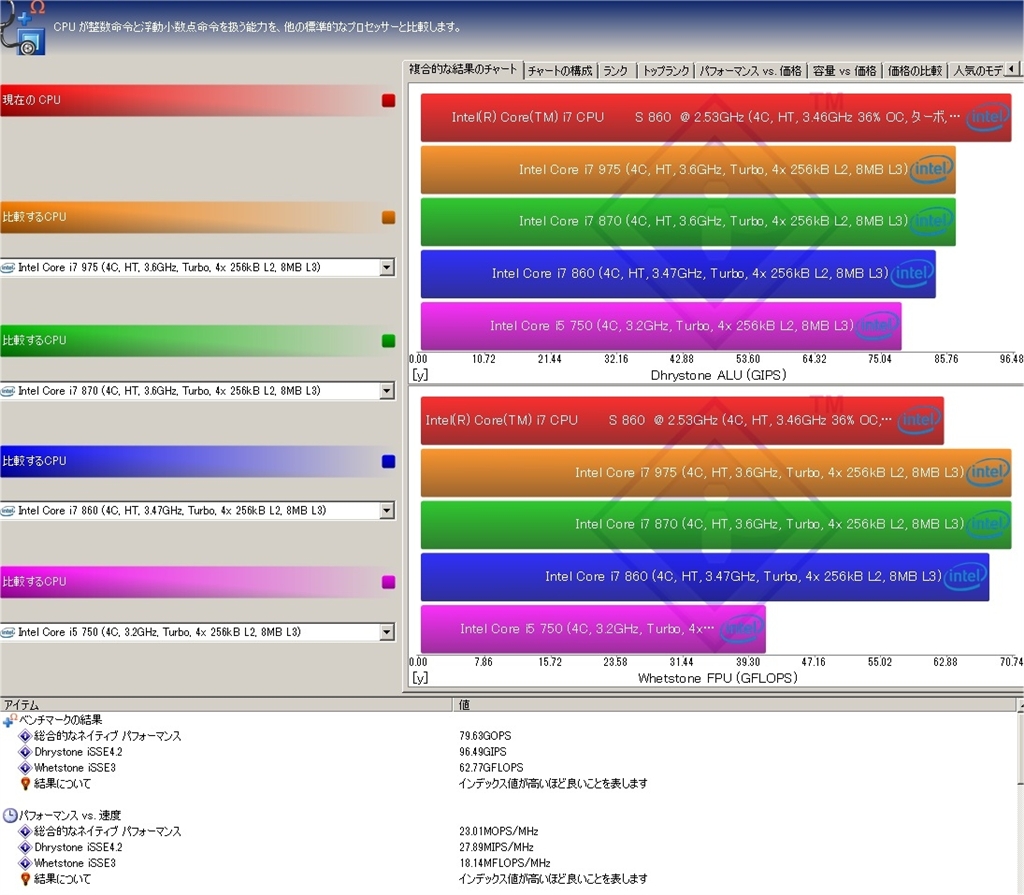Click the blue compare CPU color square
This screenshot has height=895, width=1024.
[389, 461]
